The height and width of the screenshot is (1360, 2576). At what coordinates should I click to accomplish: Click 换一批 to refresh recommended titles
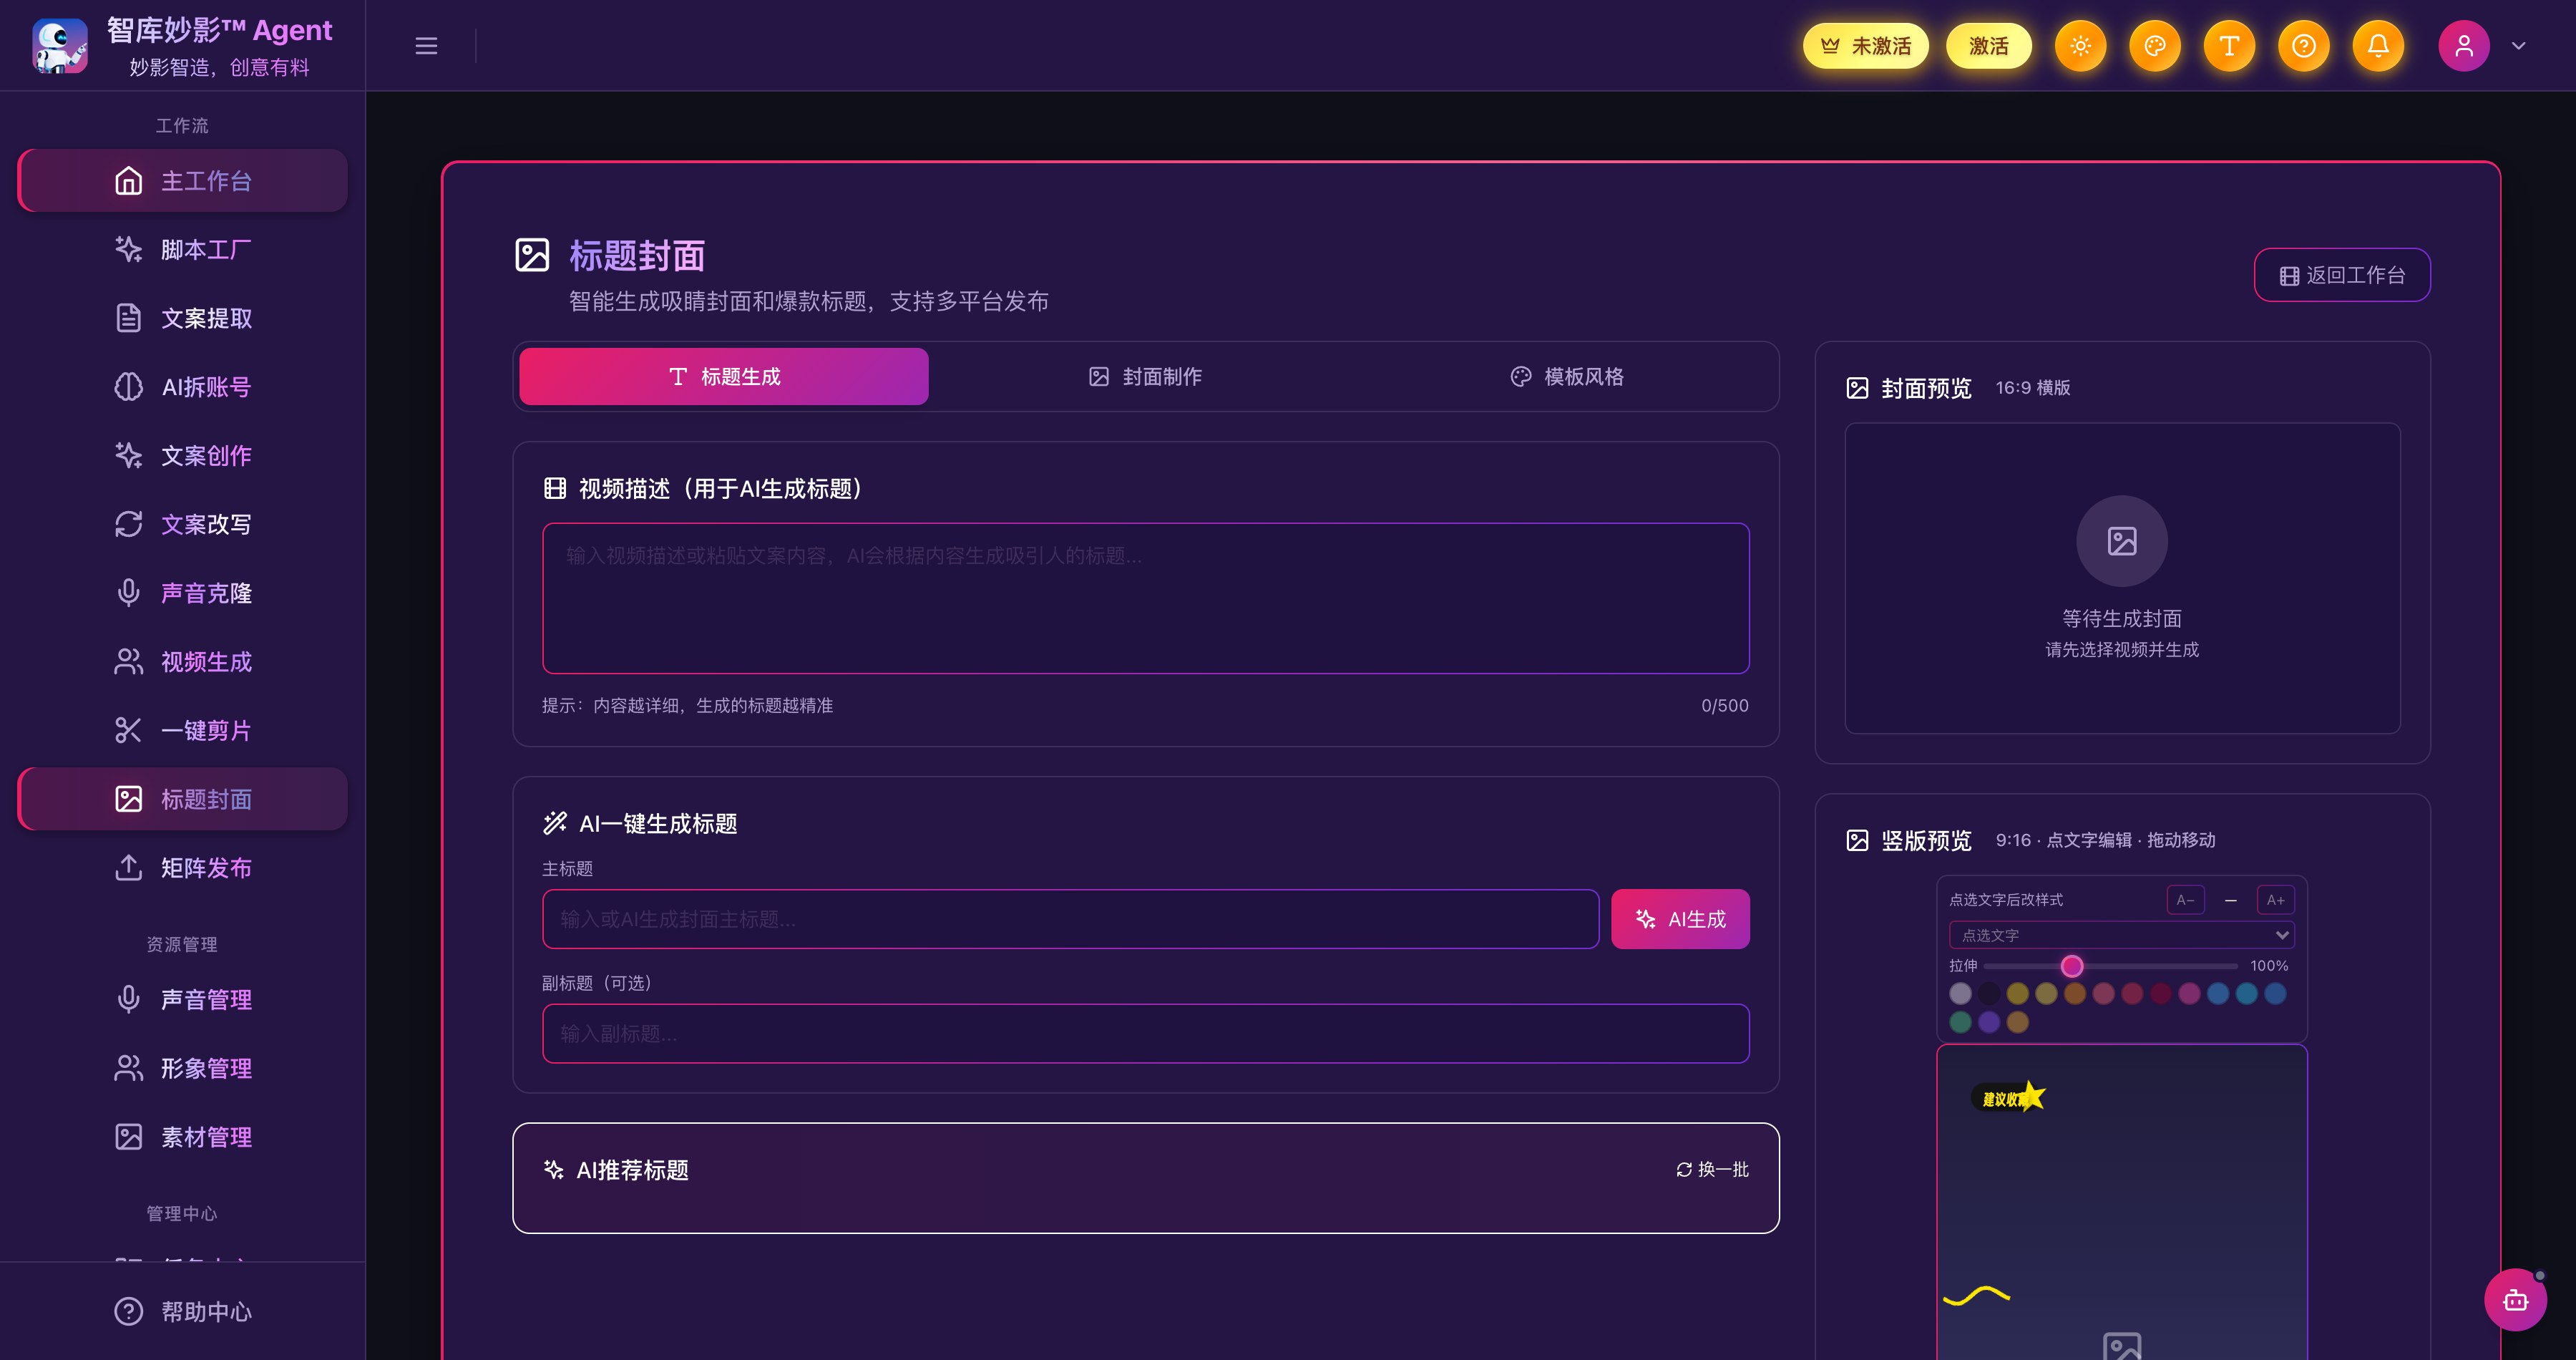1712,1170
